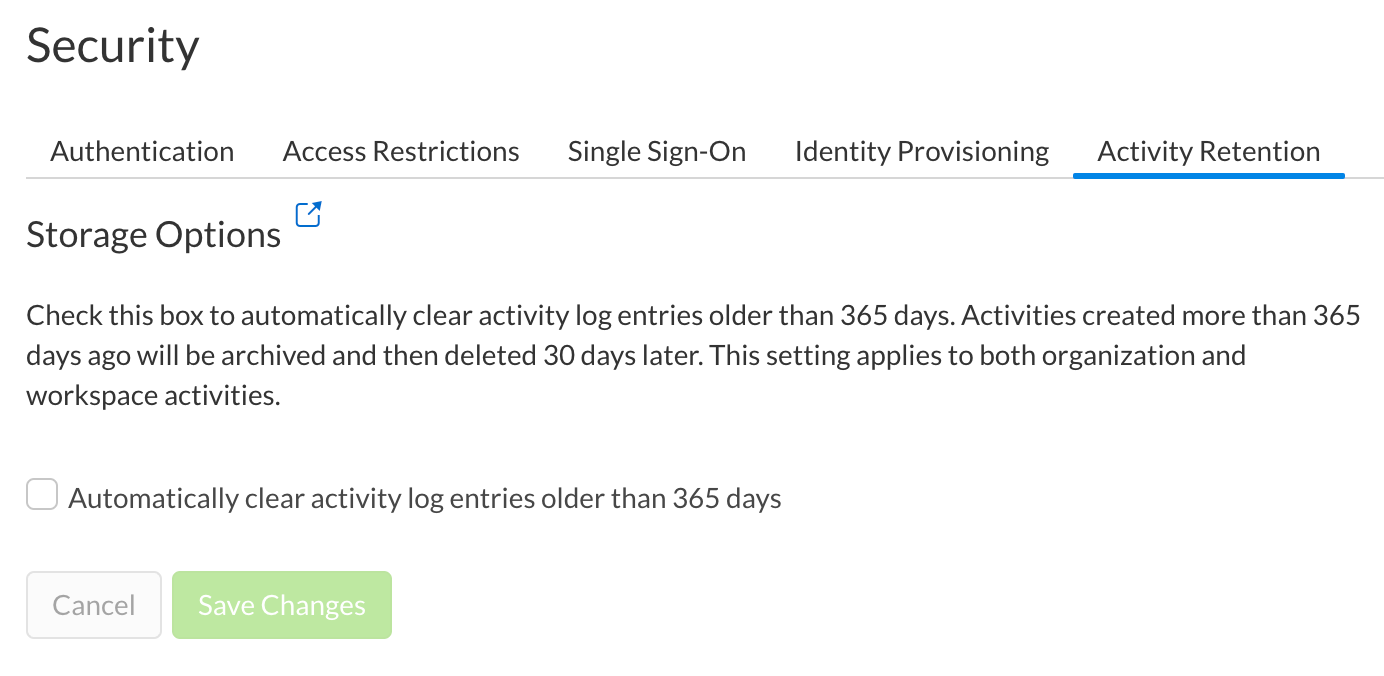Image resolution: width=1384 pixels, height=676 pixels.
Task: Open the Access Restrictions tab
Action: (x=400, y=151)
